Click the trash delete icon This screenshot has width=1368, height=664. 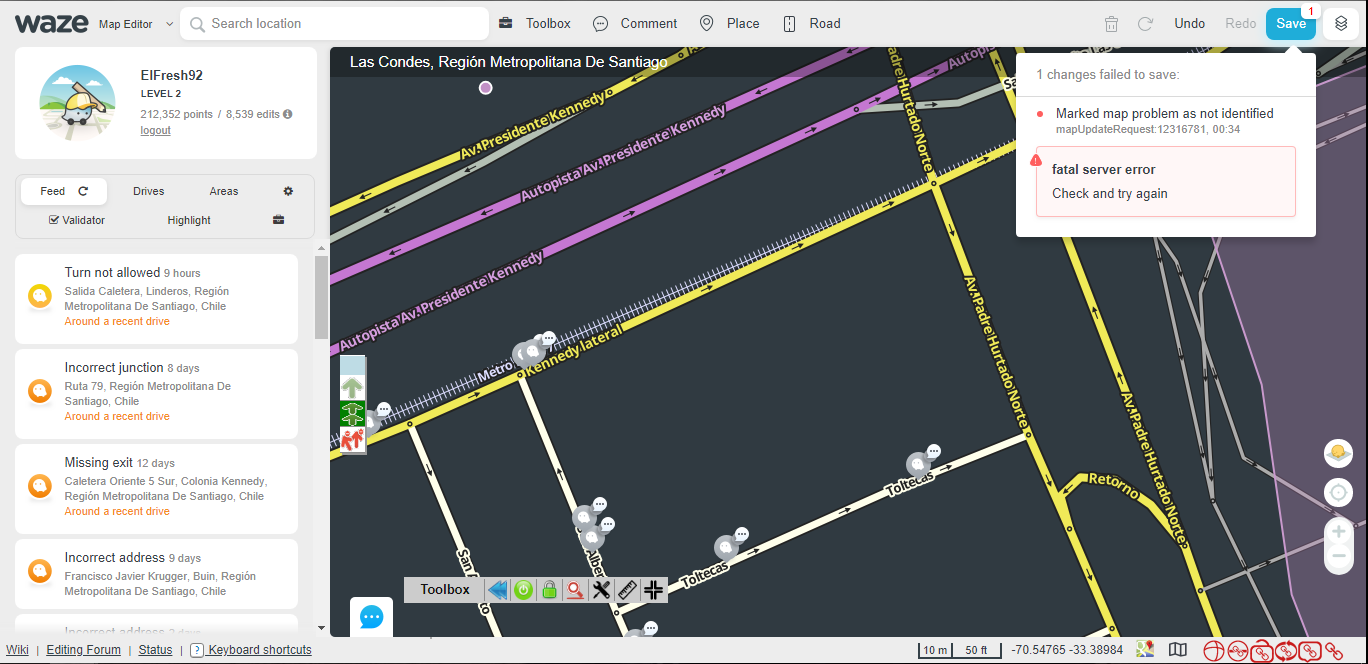pos(1111,24)
